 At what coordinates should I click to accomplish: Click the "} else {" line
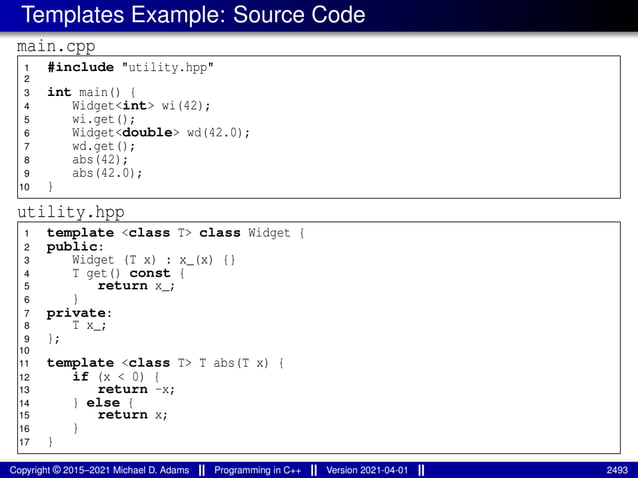click(x=103, y=403)
